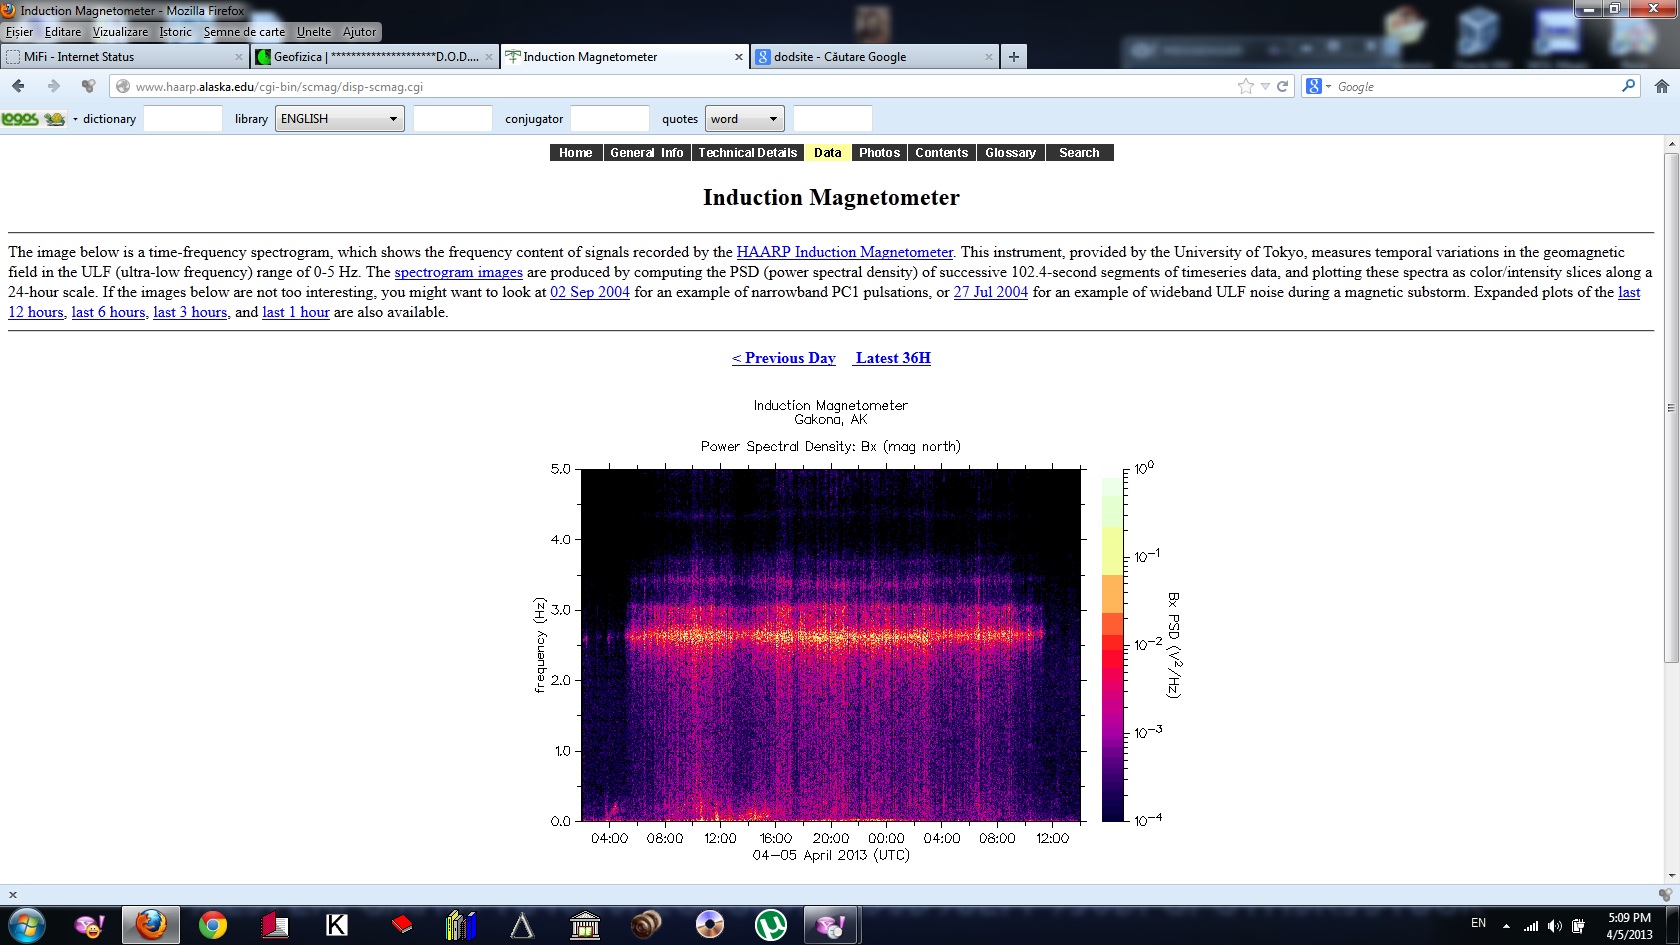Open the Editare menu
The height and width of the screenshot is (945, 1680).
63,32
